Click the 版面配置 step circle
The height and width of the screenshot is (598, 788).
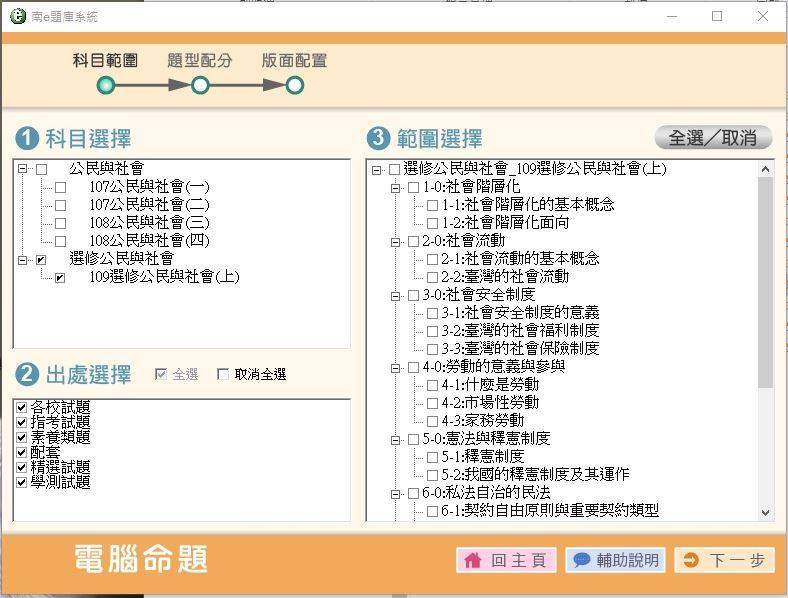click(294, 85)
